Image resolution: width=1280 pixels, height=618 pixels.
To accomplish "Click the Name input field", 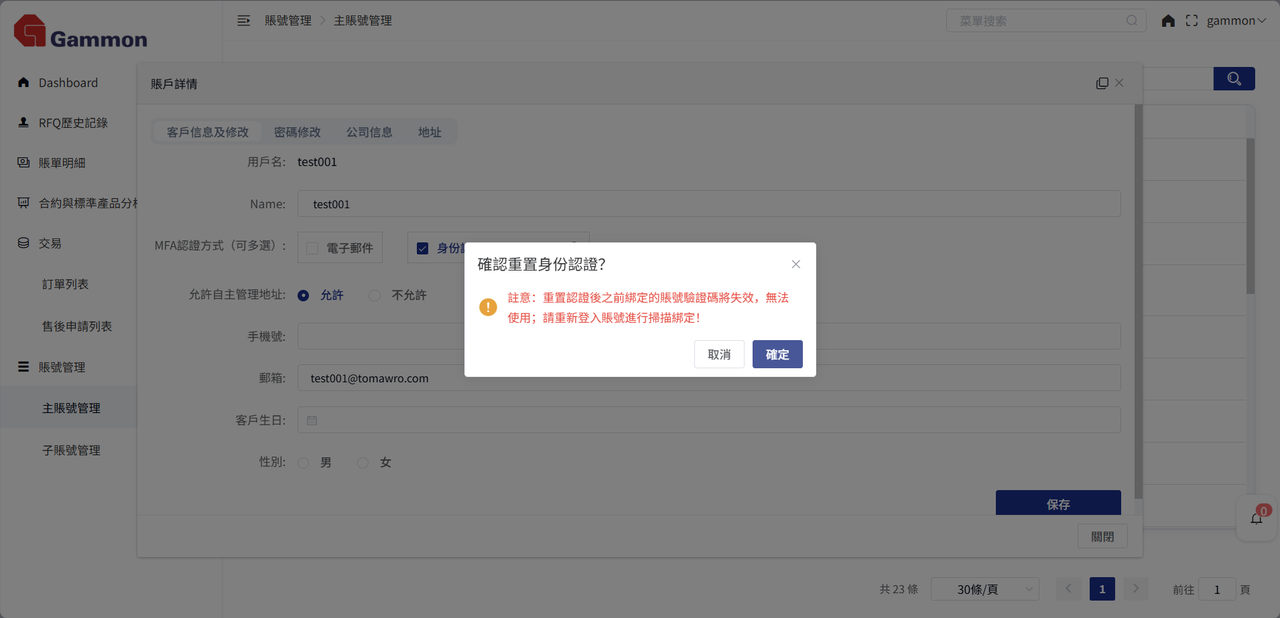I will pyautogui.click(x=708, y=204).
